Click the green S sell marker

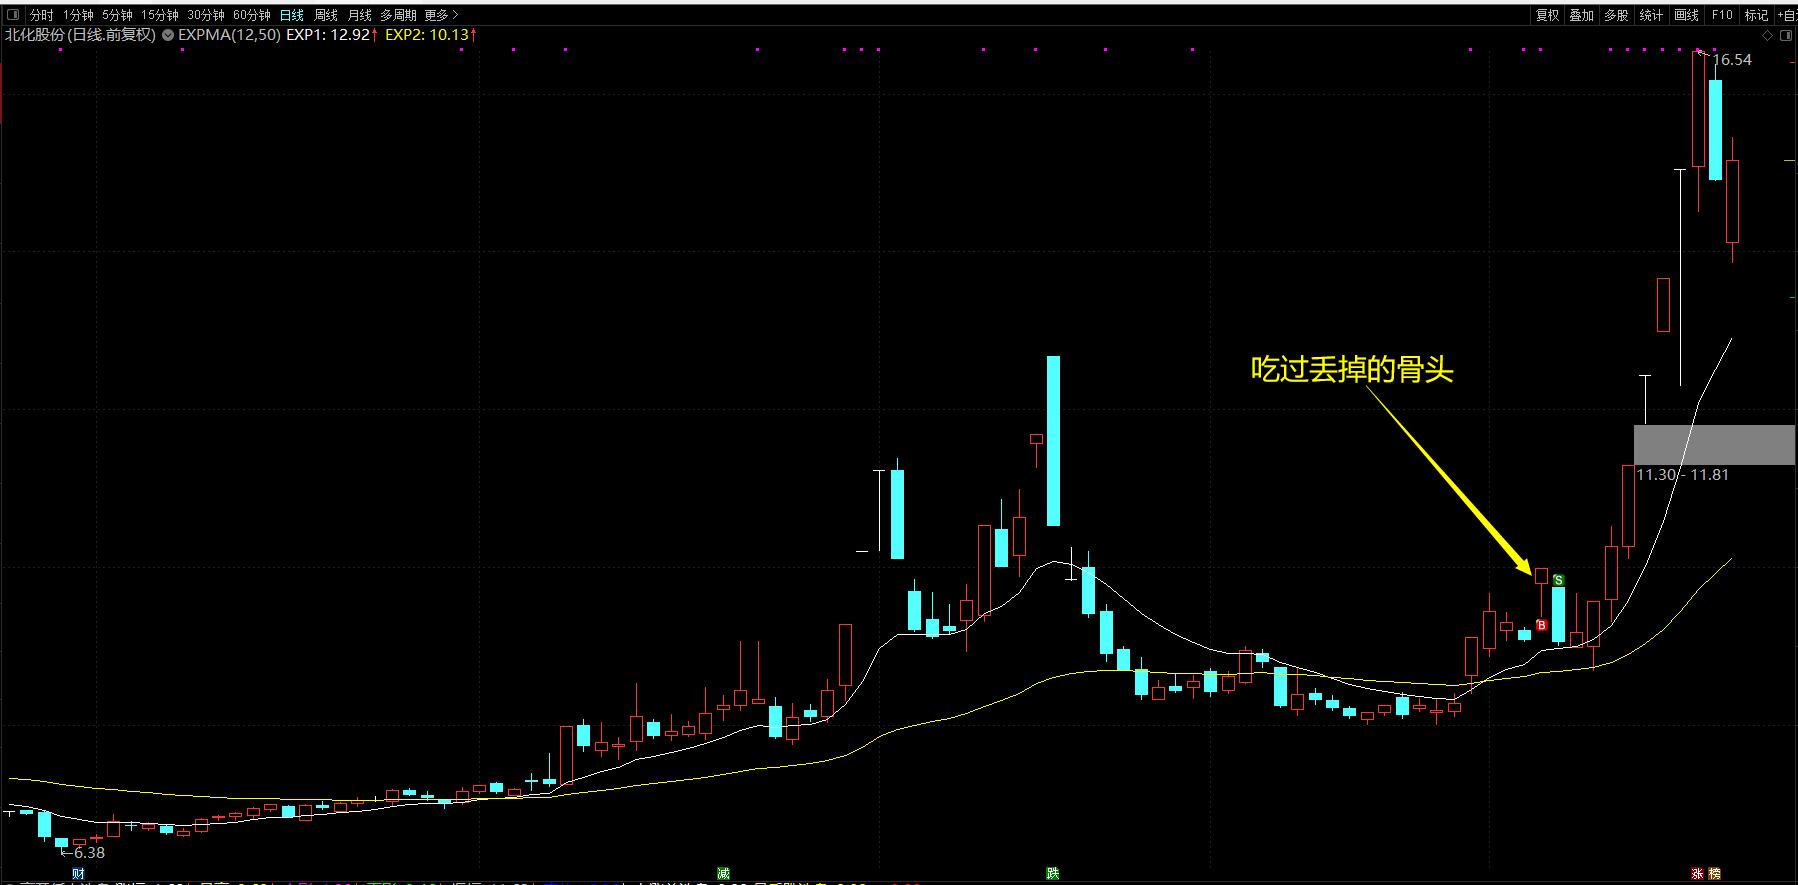click(x=1558, y=580)
